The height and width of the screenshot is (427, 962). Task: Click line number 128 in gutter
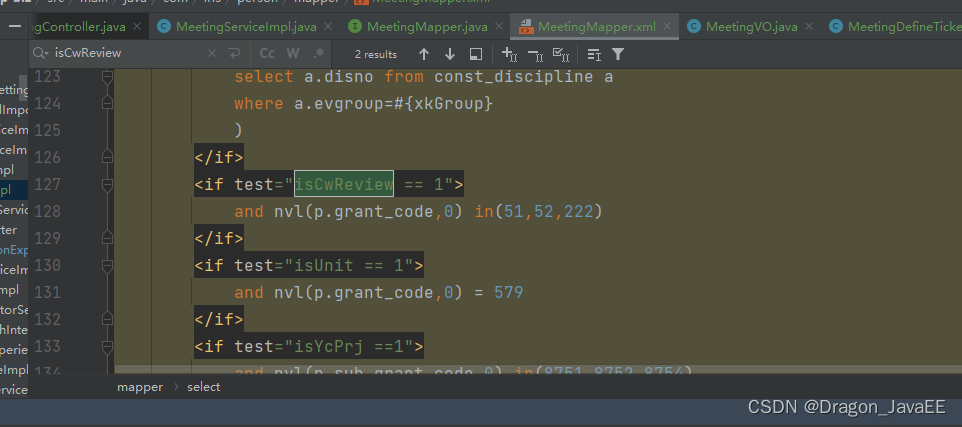click(x=47, y=212)
